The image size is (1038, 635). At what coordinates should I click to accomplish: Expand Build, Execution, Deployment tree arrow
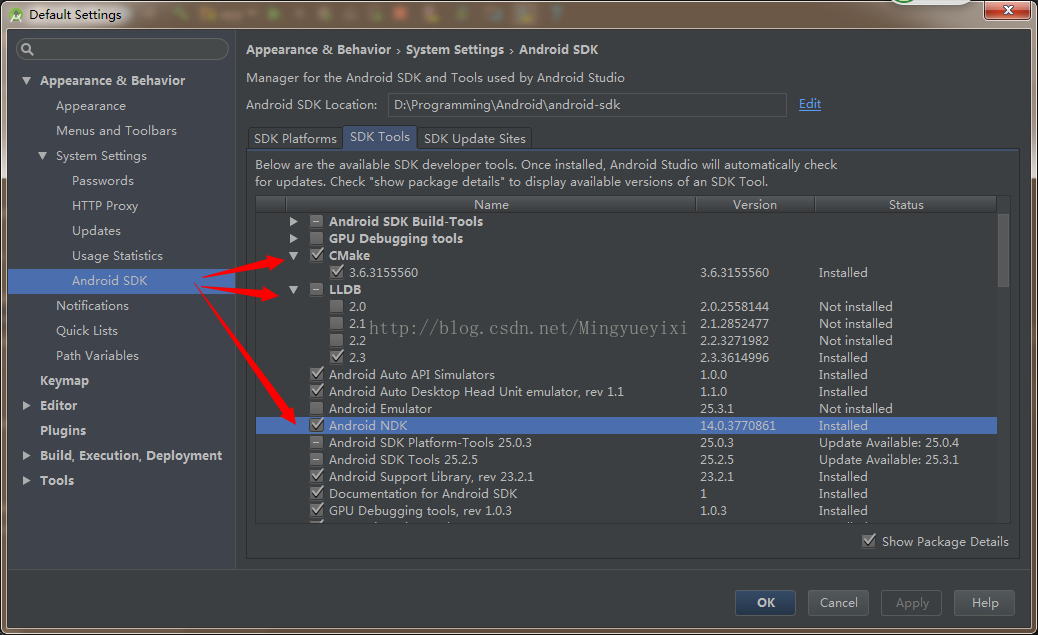point(26,456)
